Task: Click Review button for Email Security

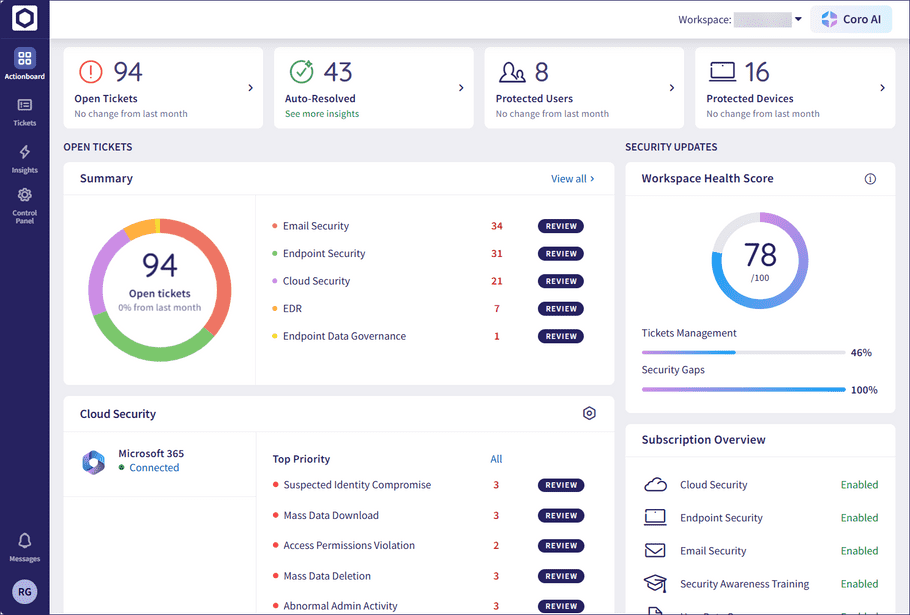Action: [x=561, y=226]
